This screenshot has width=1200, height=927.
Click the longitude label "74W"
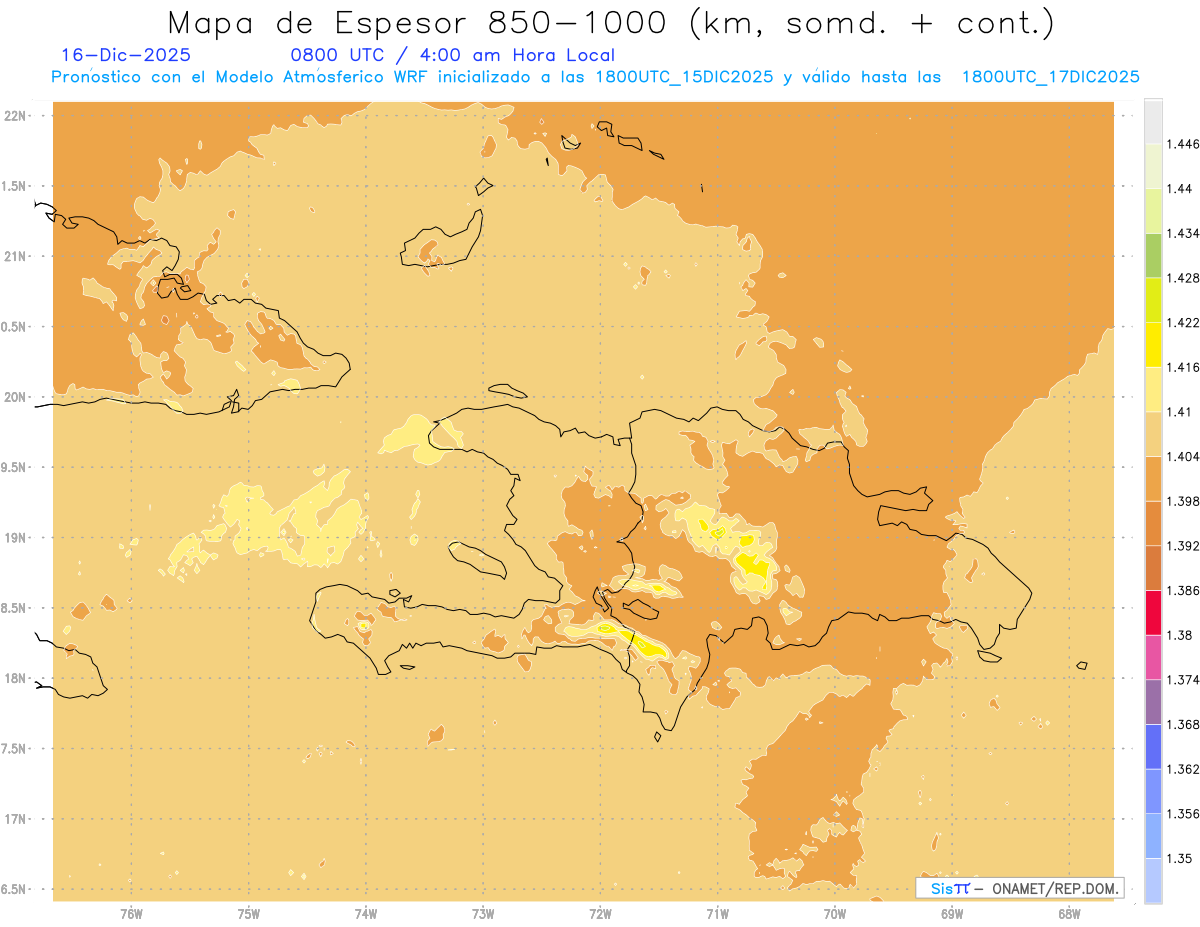(366, 914)
